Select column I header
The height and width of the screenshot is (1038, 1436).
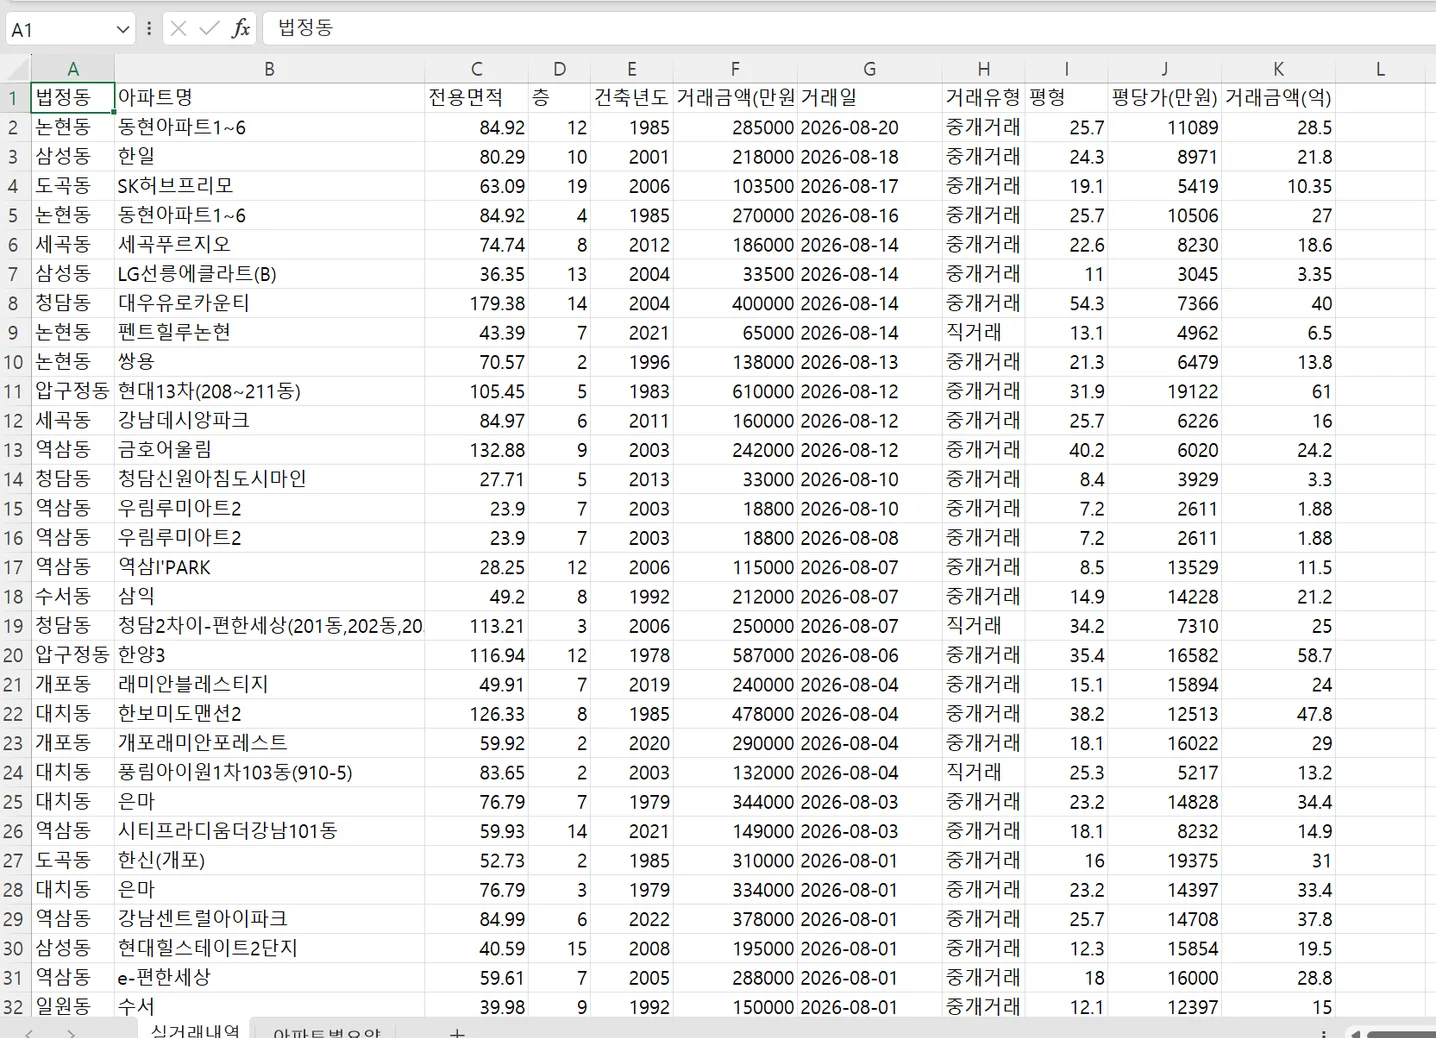tap(1066, 69)
